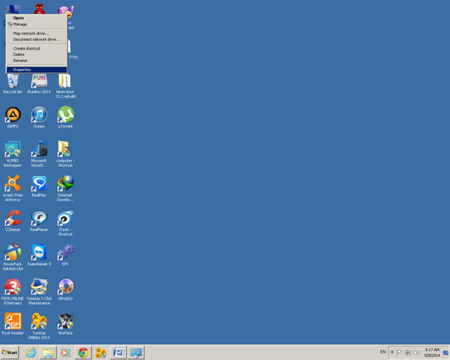
Task: Select the TeamViewer 9 desktop icon
Action: 39,255
